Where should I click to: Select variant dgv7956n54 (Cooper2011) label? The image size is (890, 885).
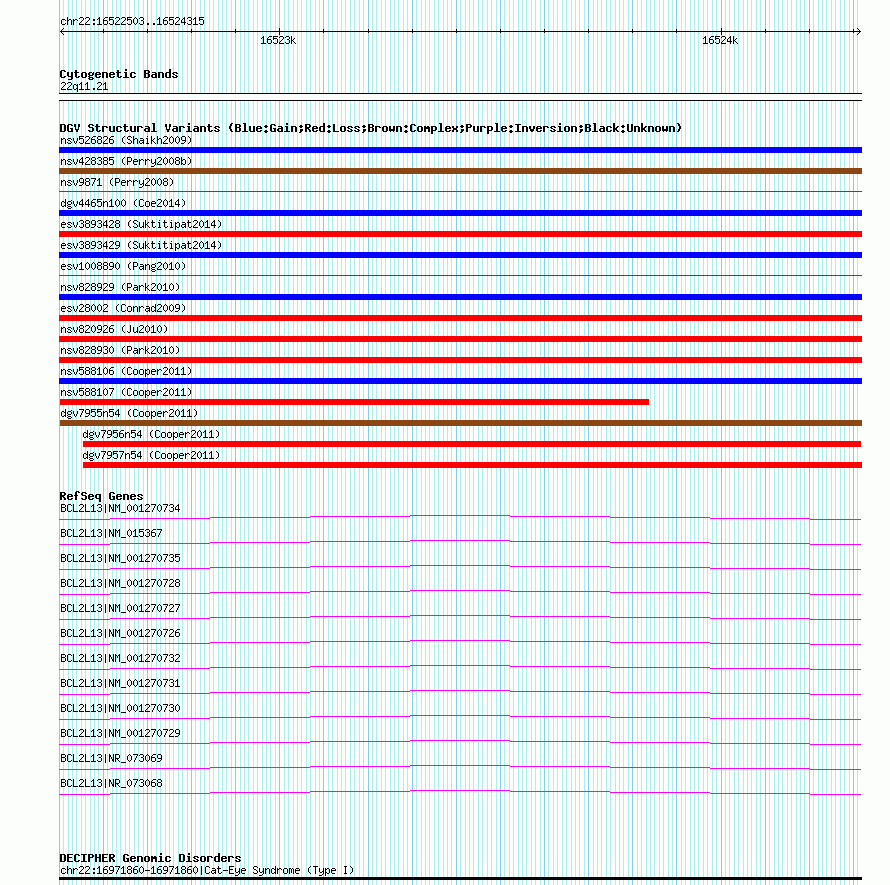click(x=151, y=434)
